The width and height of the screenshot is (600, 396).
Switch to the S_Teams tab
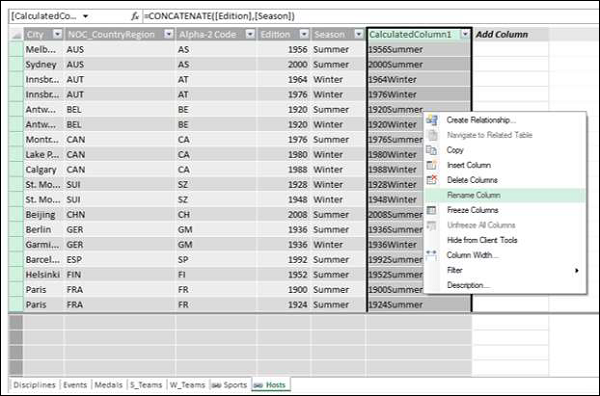pyautogui.click(x=146, y=385)
